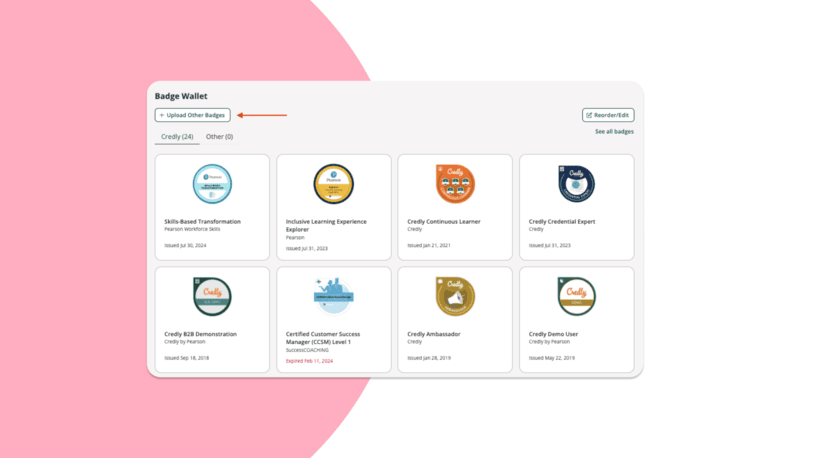The width and height of the screenshot is (815, 458).
Task: Click the Pearson Workforce Skills issuer text
Action: [x=192, y=229]
